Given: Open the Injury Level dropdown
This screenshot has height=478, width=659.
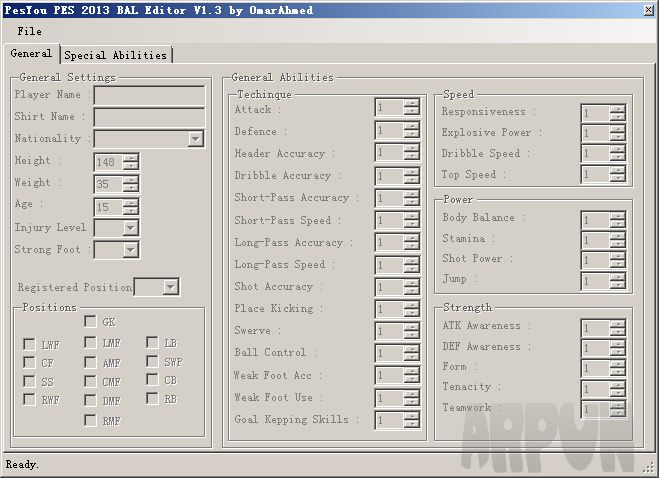Looking at the screenshot, I should pos(130,228).
